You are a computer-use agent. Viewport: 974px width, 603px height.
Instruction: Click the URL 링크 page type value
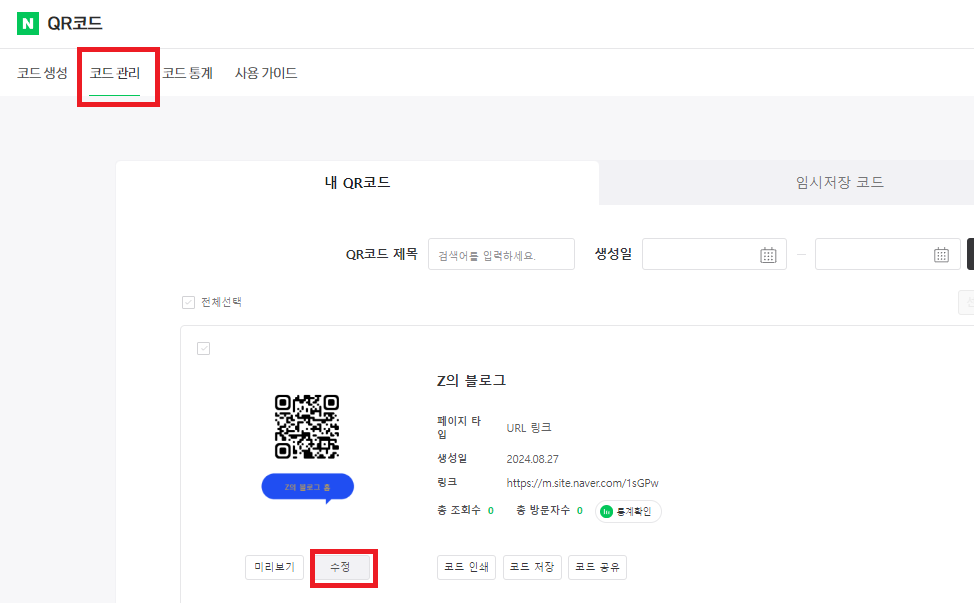[529, 428]
